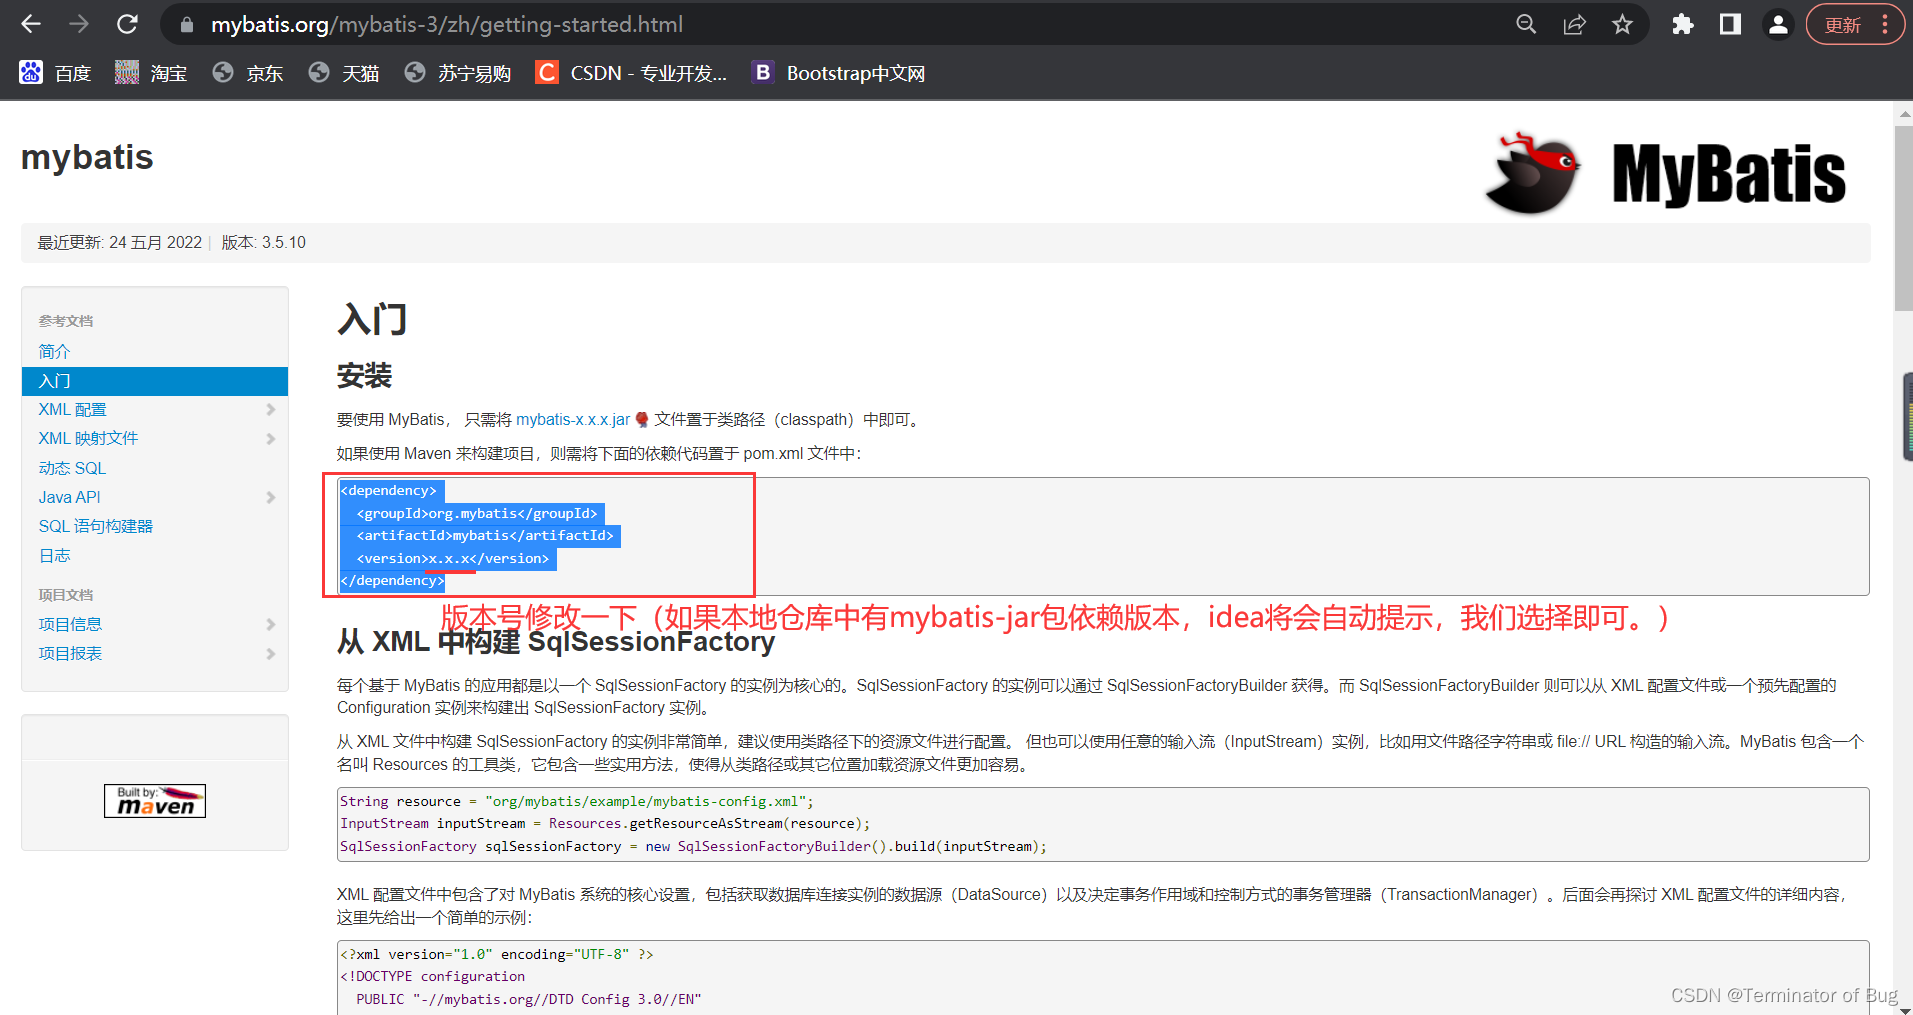Reload the mybatis page
1913x1015 pixels.
(127, 24)
